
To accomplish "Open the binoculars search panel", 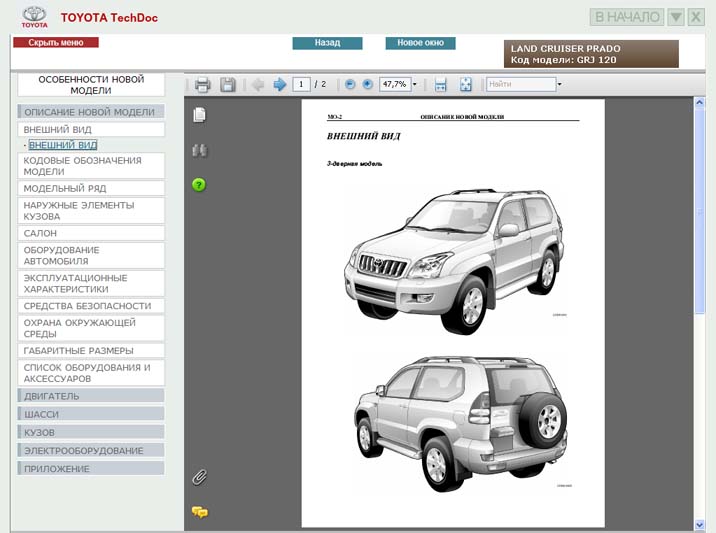I will click(200, 150).
